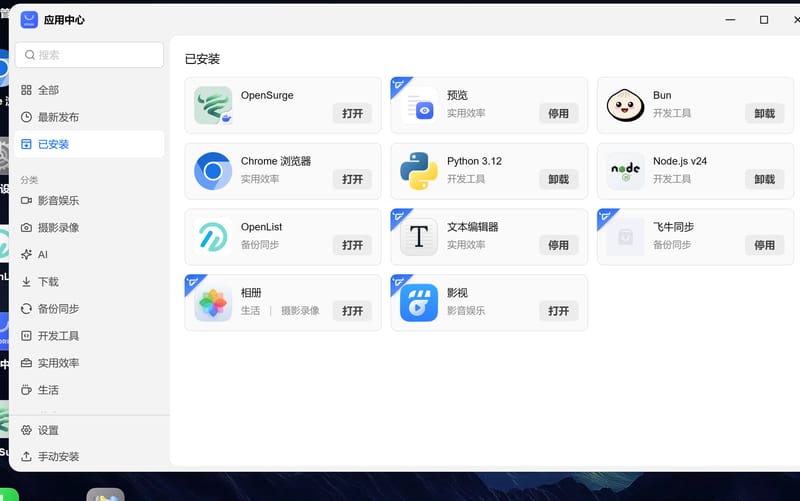Screen dimensions: 800x501
Task: Filter by 实用效率 category
Action: pos(89,363)
